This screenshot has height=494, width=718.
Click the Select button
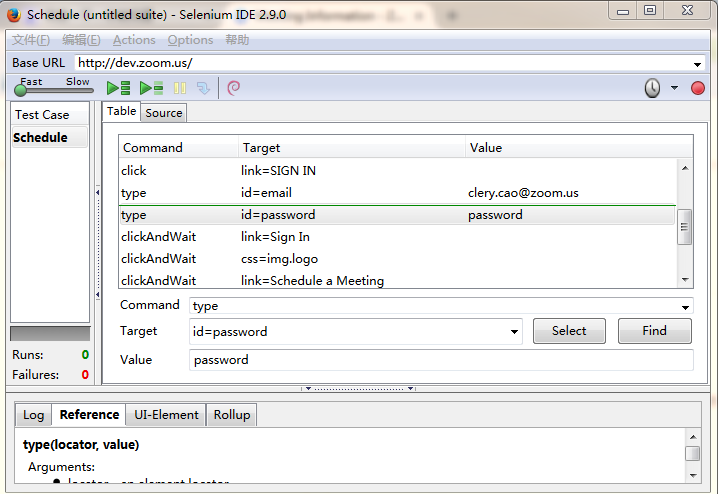(569, 331)
